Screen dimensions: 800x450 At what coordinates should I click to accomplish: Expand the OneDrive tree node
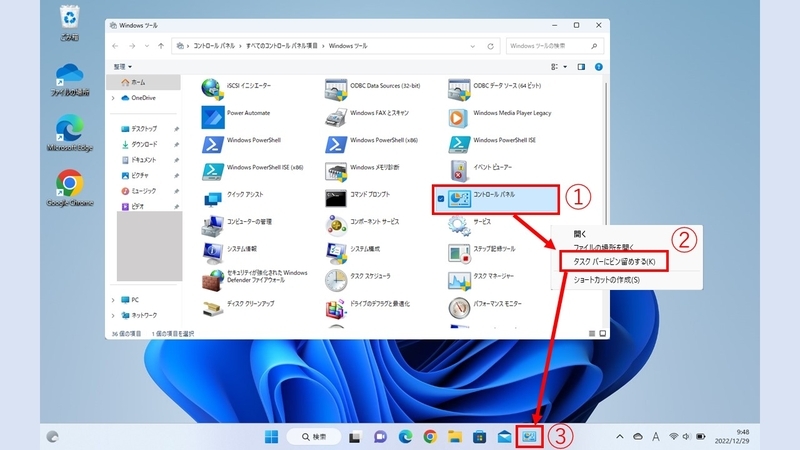coord(113,98)
